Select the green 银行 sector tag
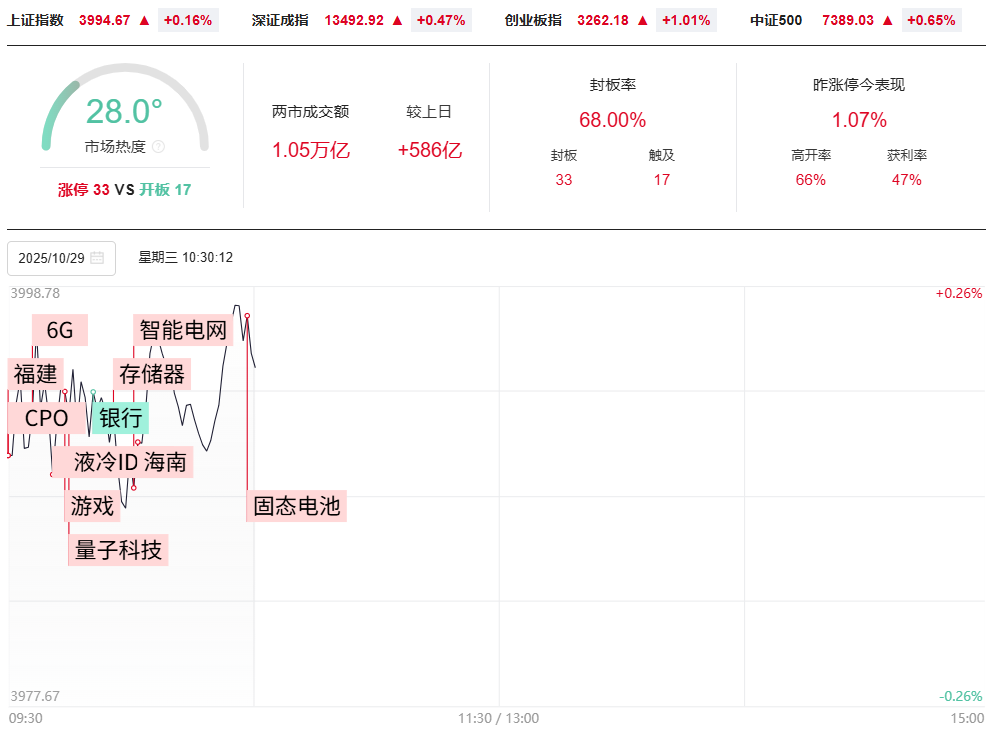 click(120, 418)
